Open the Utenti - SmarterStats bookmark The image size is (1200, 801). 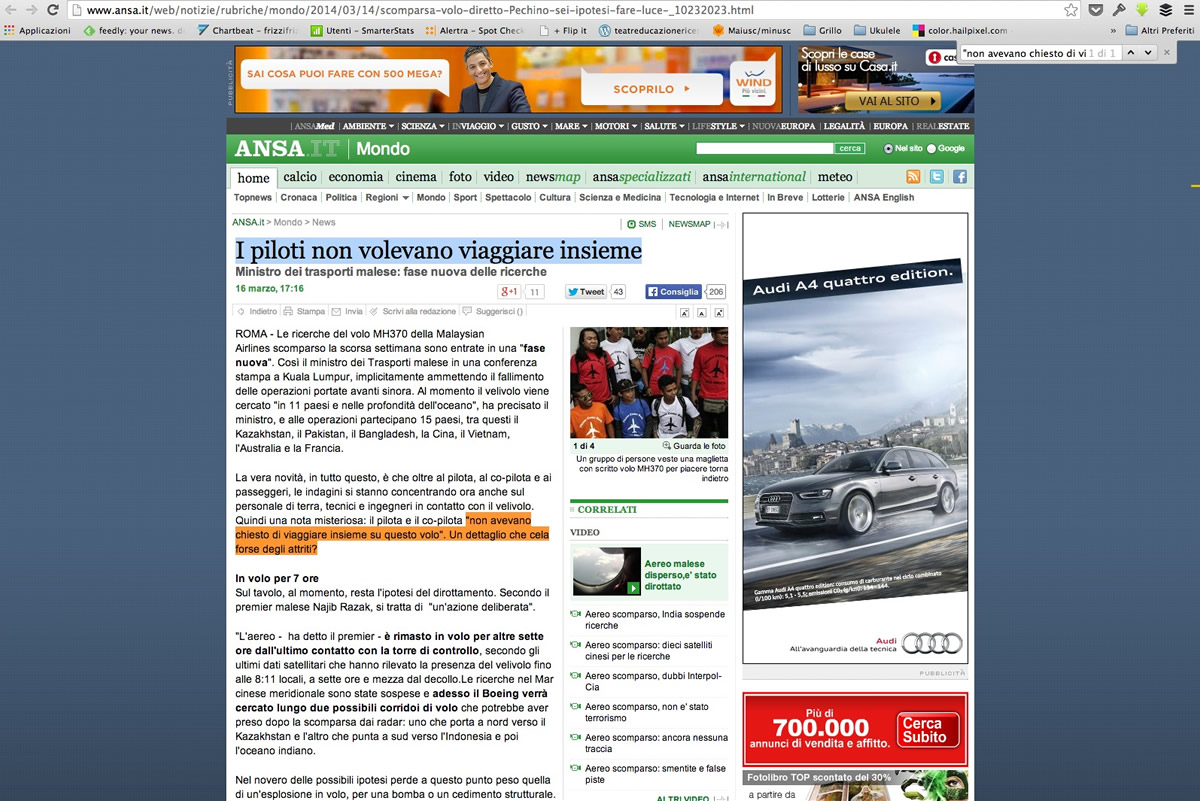pos(361,31)
